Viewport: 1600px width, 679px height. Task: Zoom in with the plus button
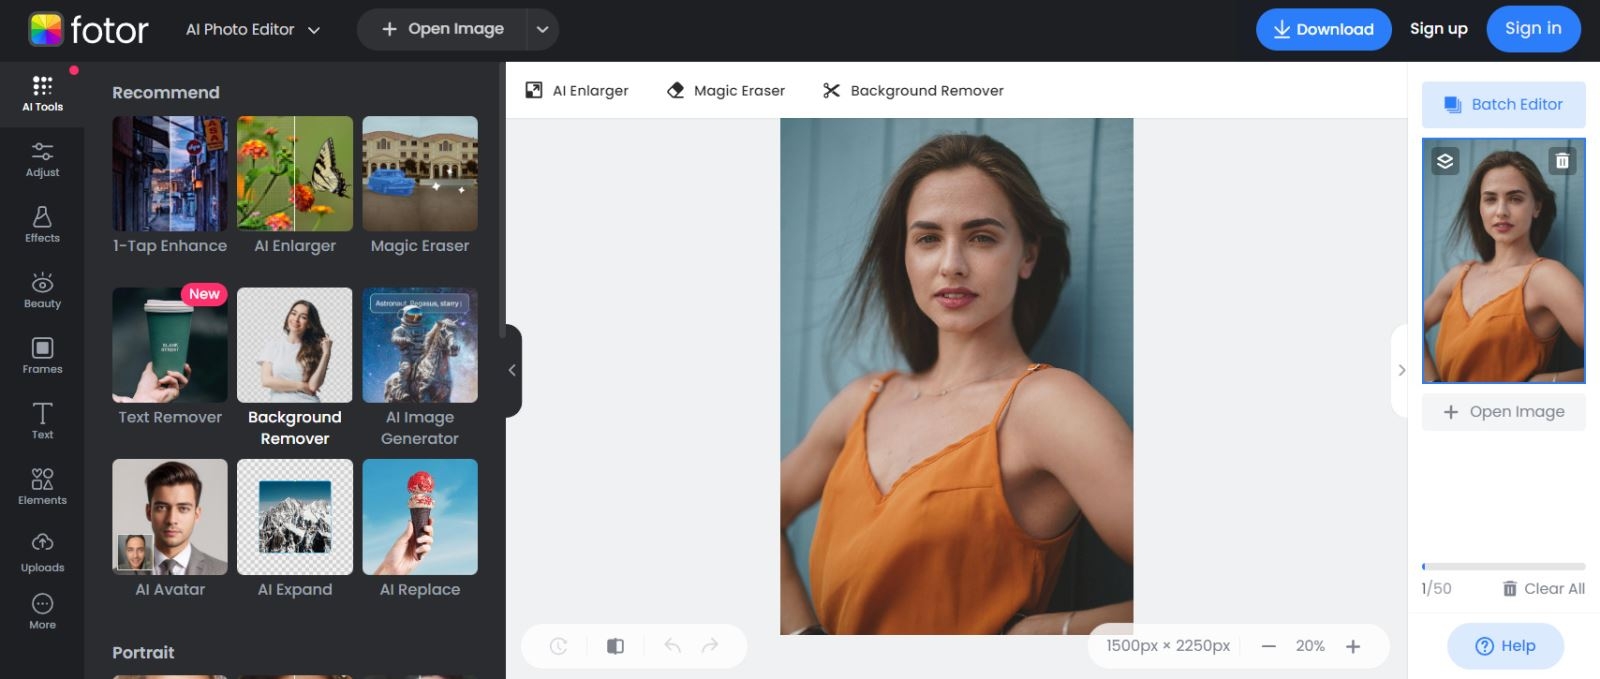[1353, 646]
